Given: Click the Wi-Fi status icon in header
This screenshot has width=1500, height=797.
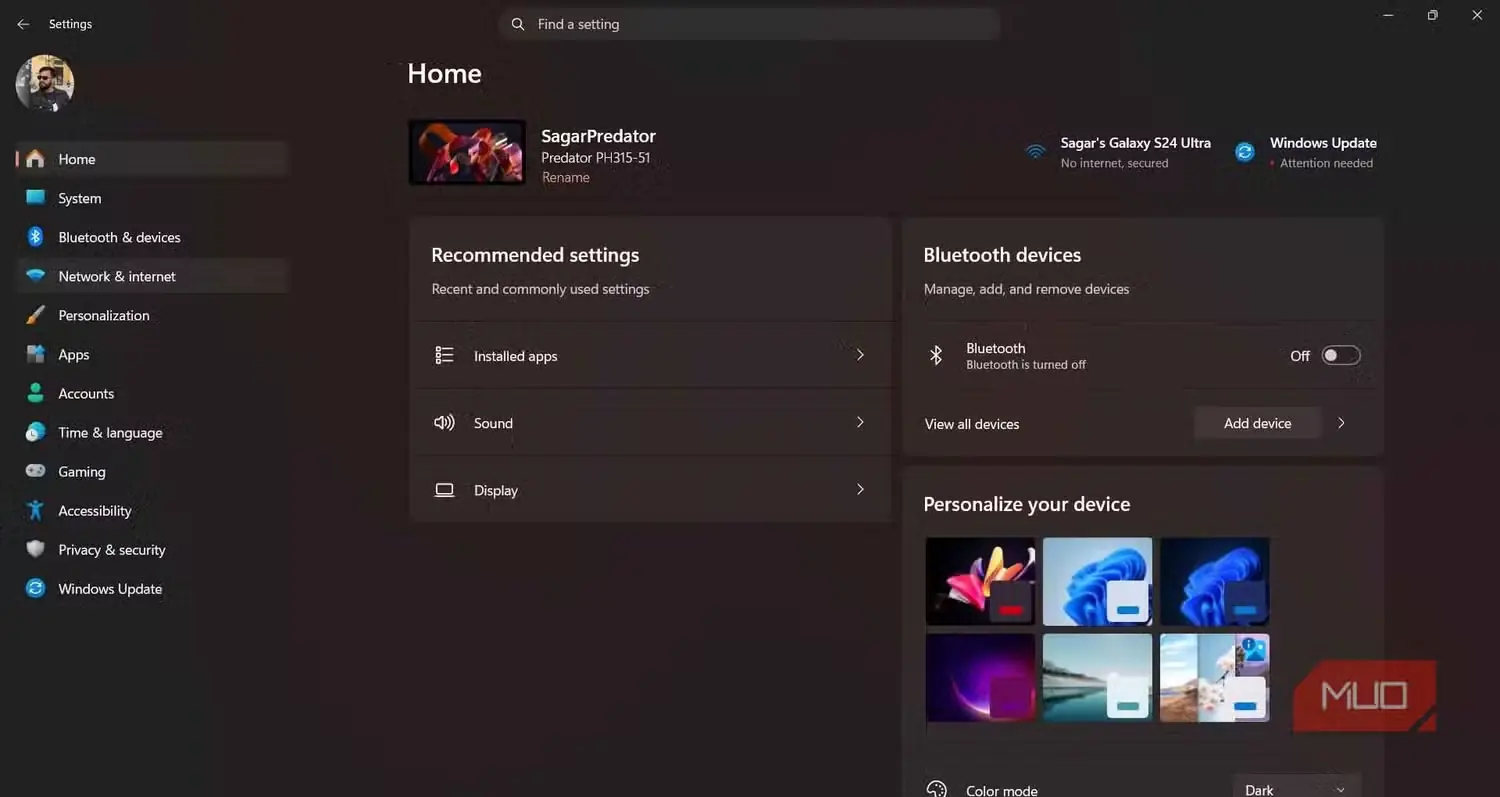Looking at the screenshot, I should [1036, 152].
